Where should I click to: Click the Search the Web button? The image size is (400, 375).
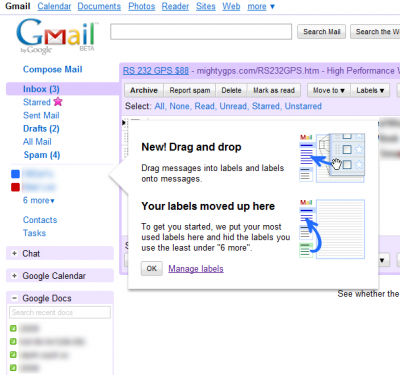(x=375, y=32)
